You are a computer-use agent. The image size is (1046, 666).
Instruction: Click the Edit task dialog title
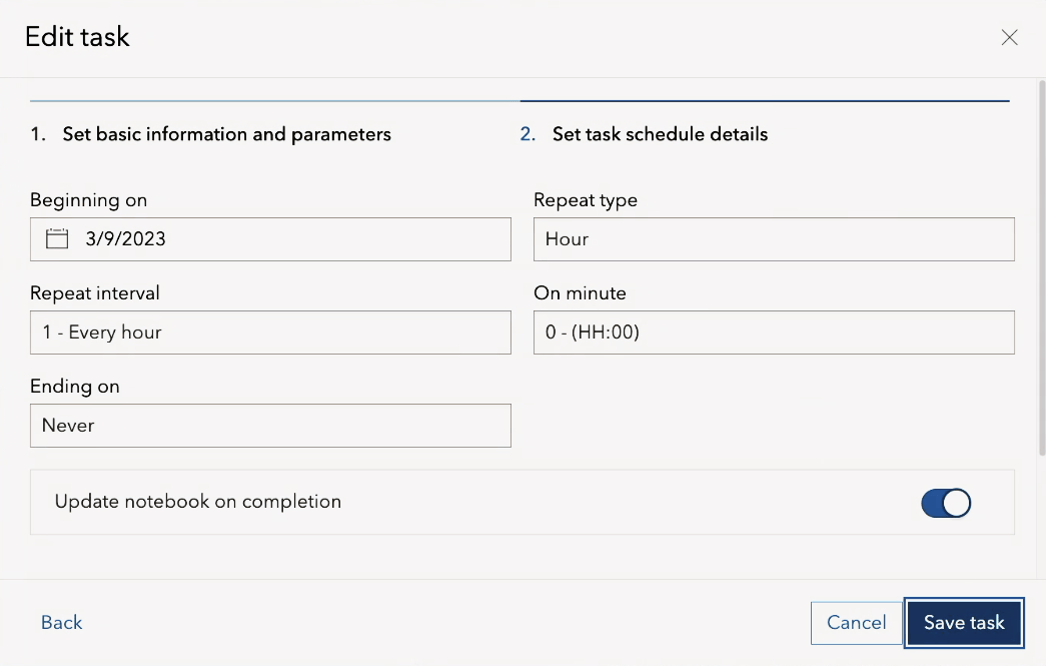77,38
